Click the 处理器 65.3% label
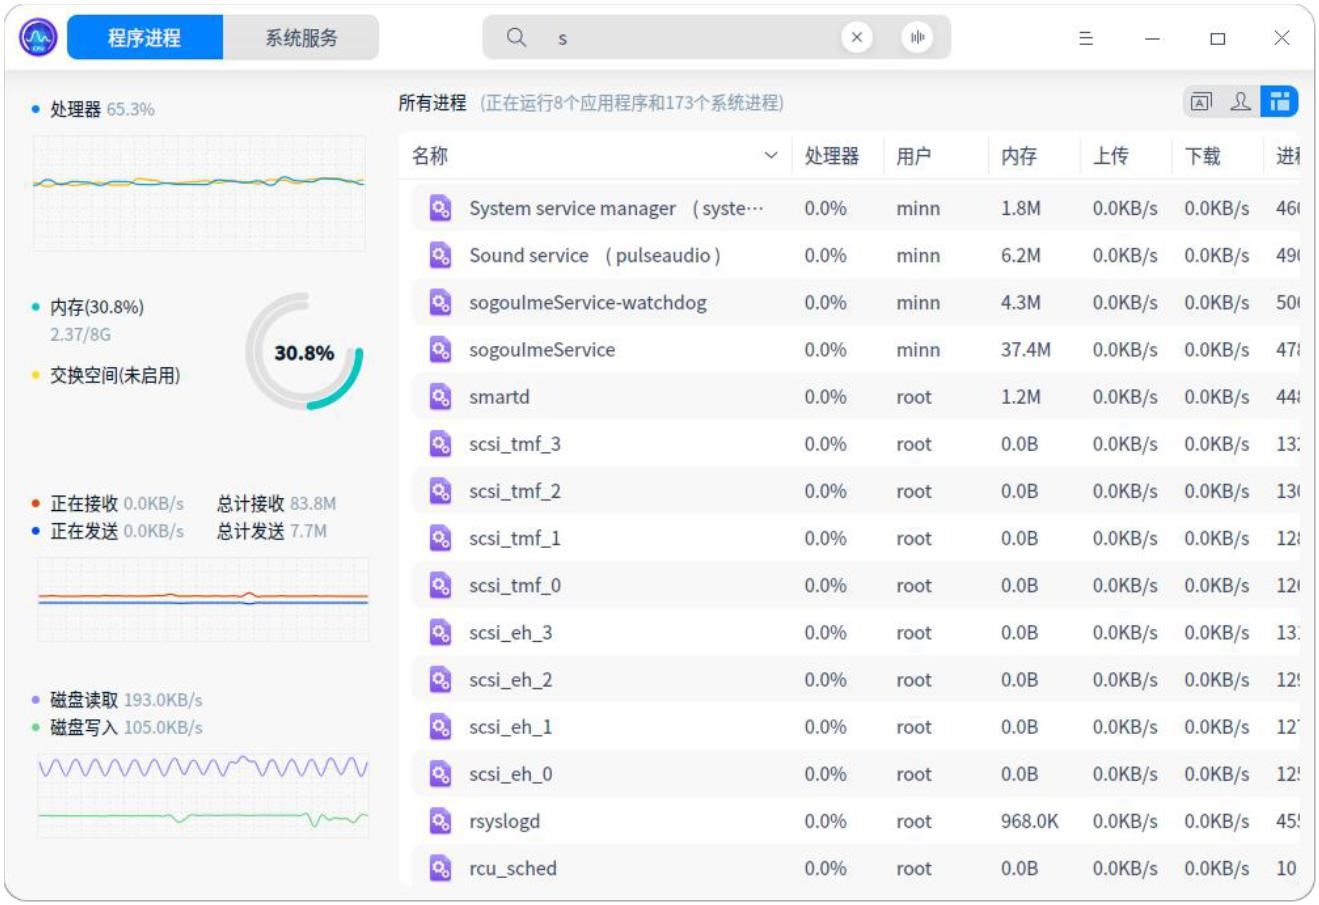 coord(102,109)
